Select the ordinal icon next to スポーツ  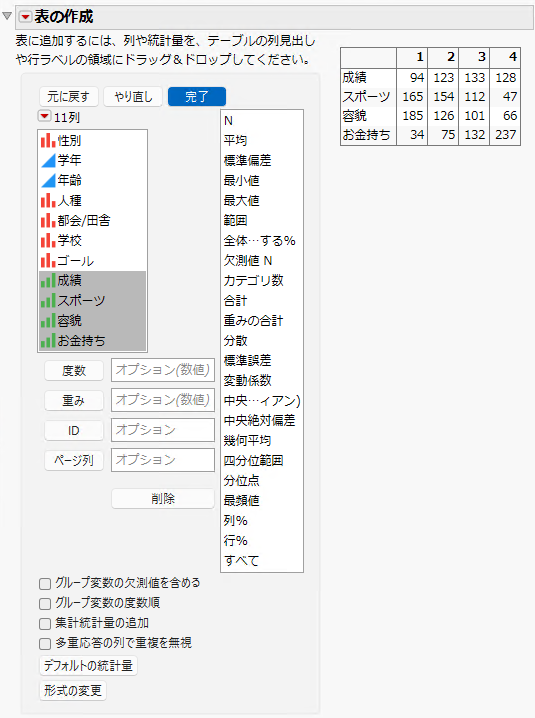point(48,300)
